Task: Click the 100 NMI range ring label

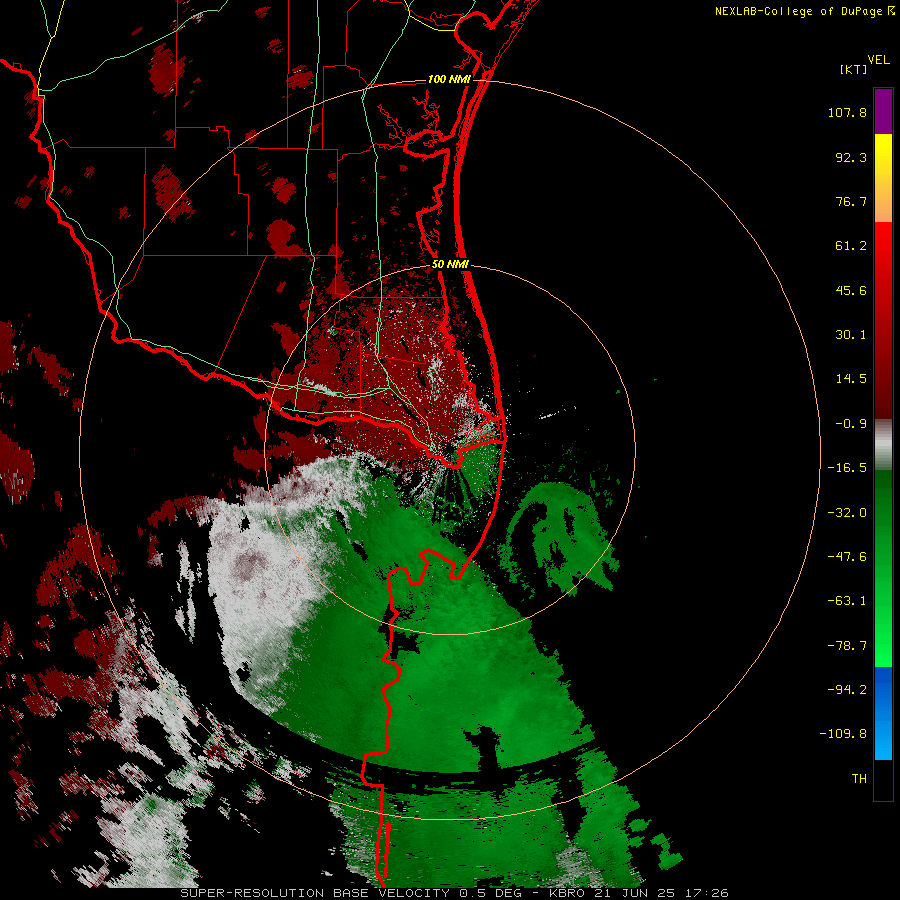Action: point(449,79)
